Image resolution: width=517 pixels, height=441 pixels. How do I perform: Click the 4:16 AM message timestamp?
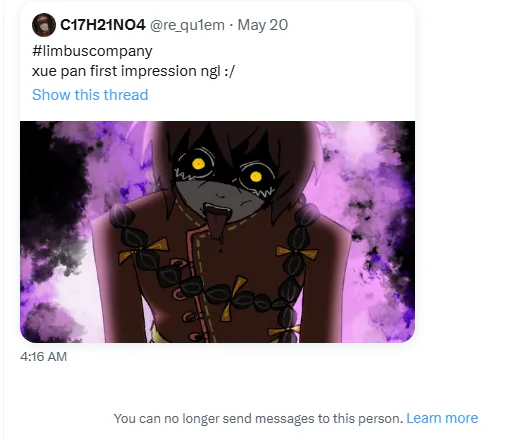43,357
